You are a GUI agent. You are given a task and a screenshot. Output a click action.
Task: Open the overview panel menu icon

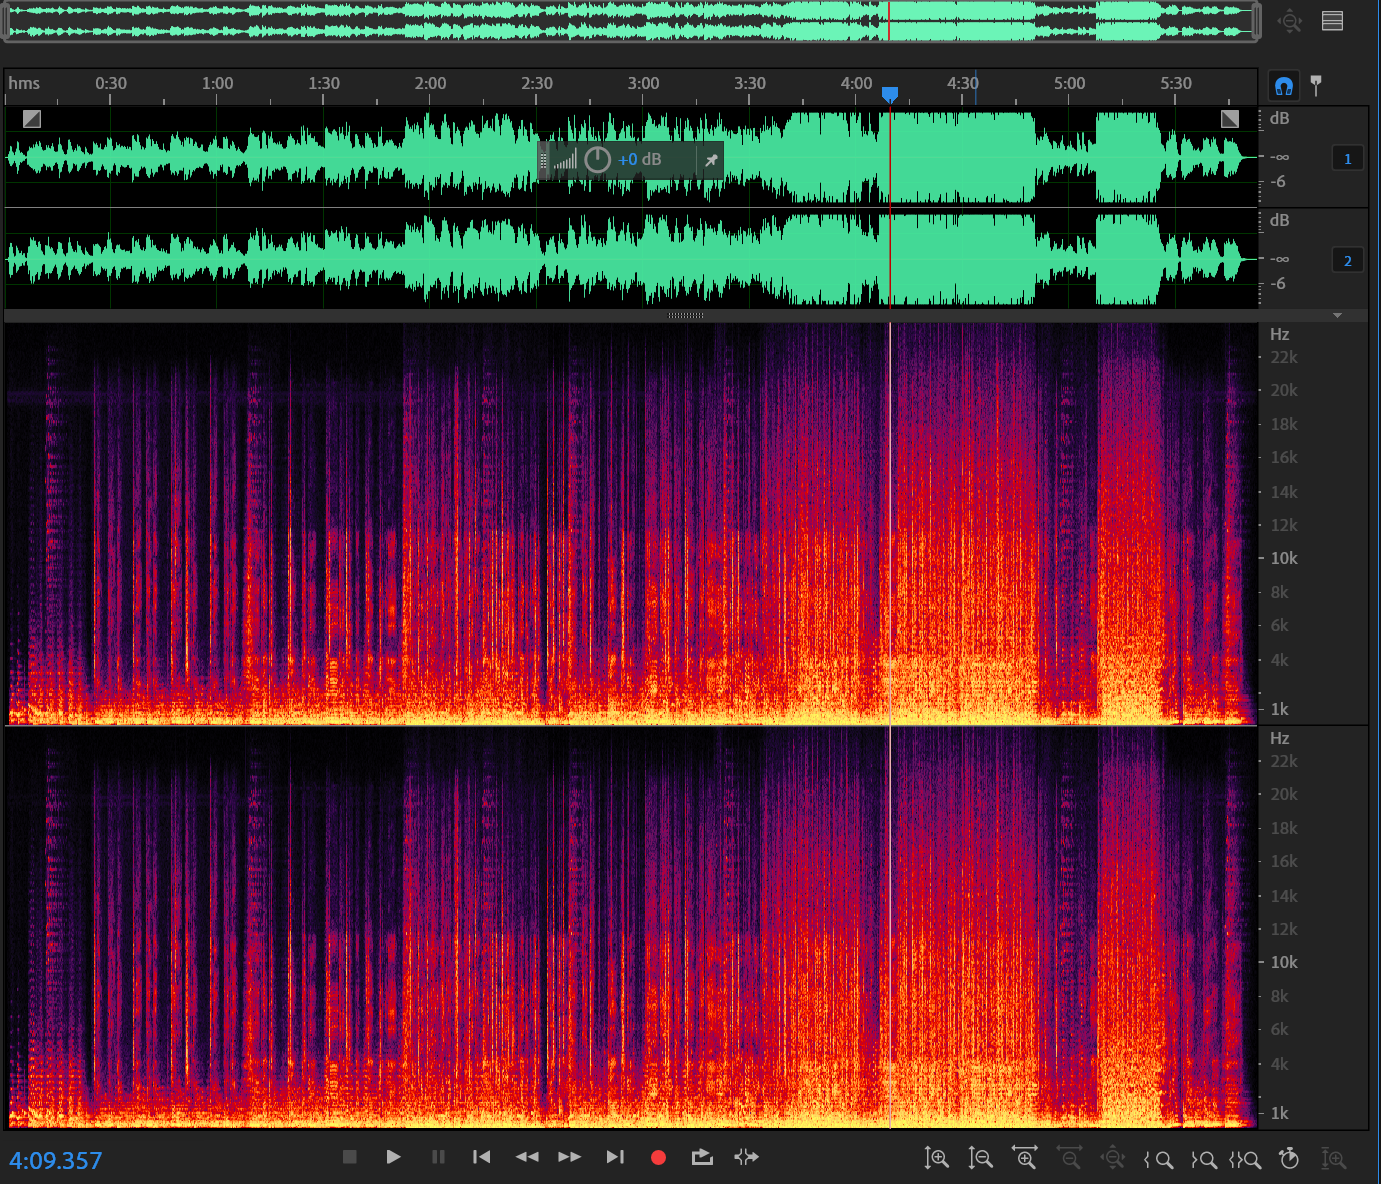[1332, 21]
